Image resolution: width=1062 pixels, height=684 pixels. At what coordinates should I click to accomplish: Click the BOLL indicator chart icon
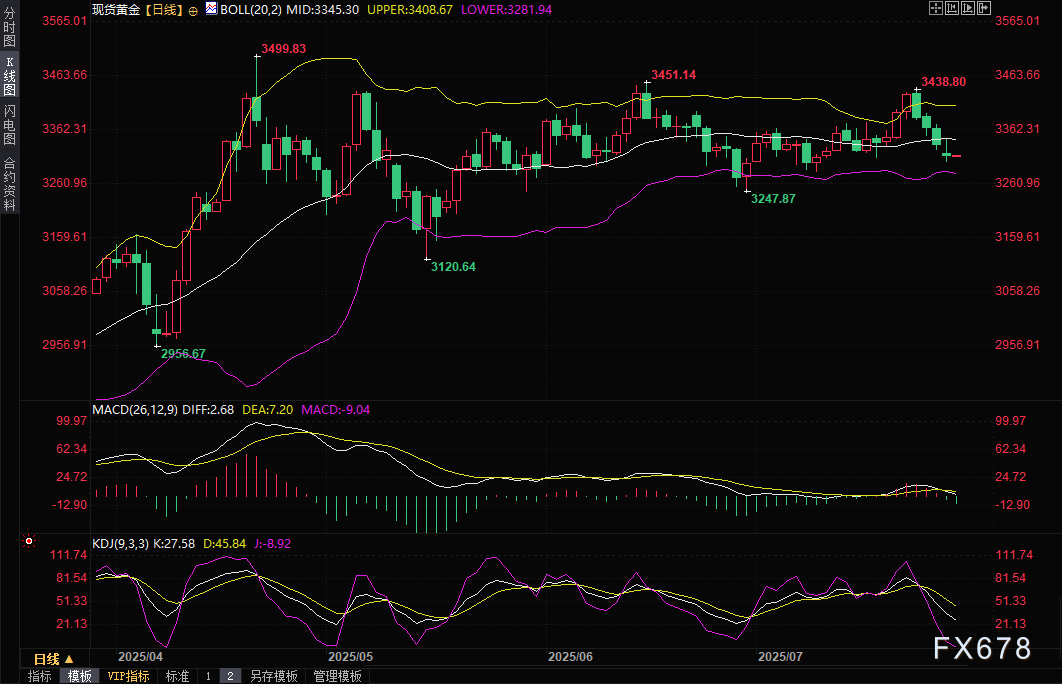pos(211,9)
